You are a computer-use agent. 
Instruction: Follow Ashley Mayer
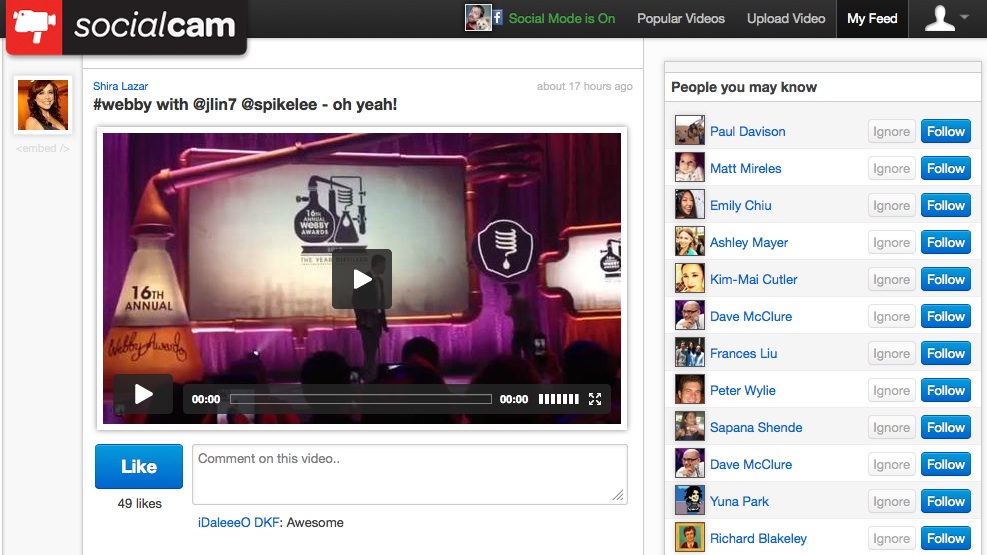click(945, 243)
